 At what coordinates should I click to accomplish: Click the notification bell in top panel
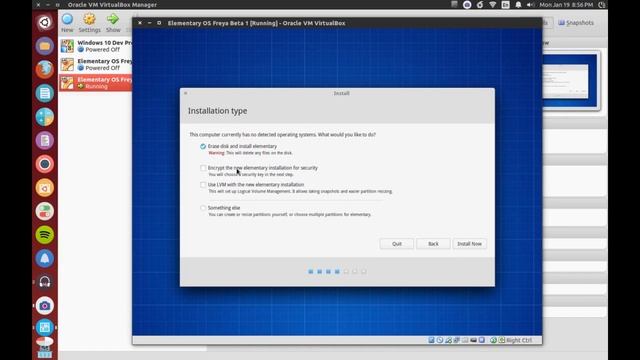(518, 5)
